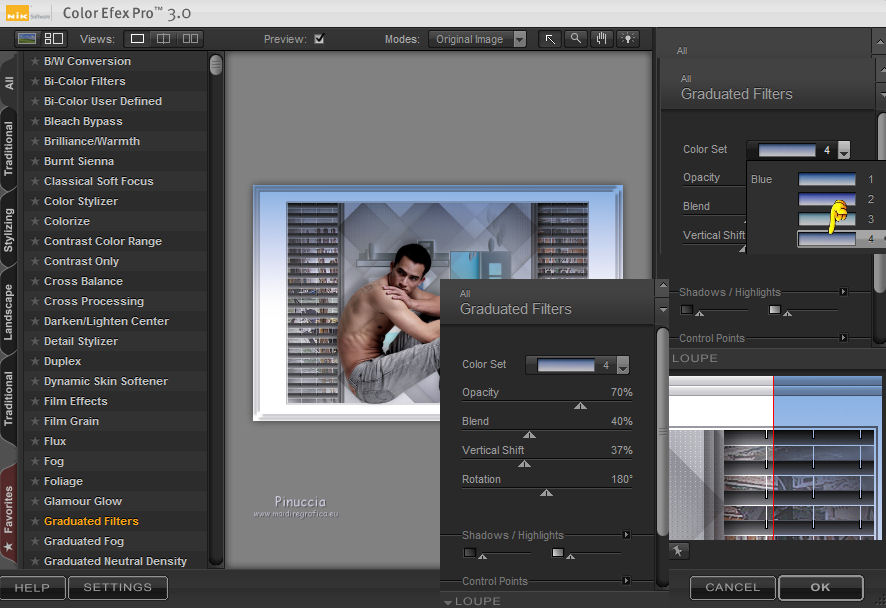Switch to single image view
The image size is (886, 608).
(x=138, y=39)
